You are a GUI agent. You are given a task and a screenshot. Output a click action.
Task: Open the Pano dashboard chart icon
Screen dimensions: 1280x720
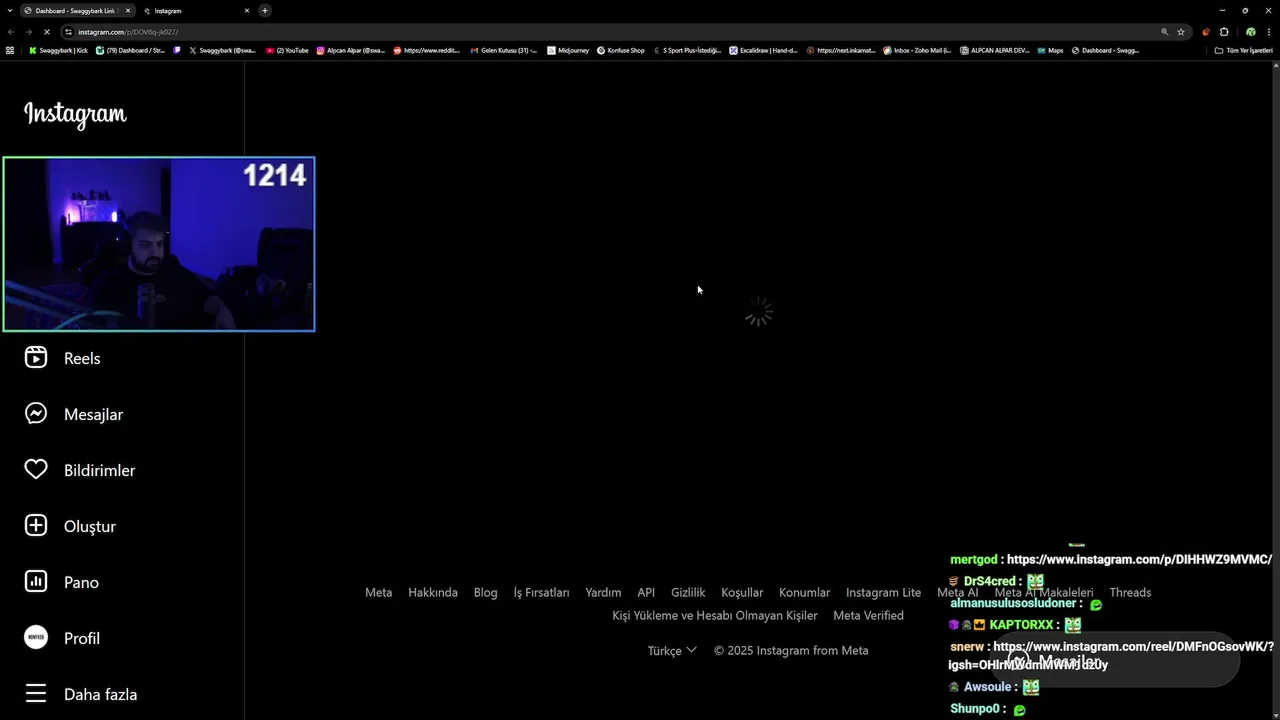click(x=36, y=582)
